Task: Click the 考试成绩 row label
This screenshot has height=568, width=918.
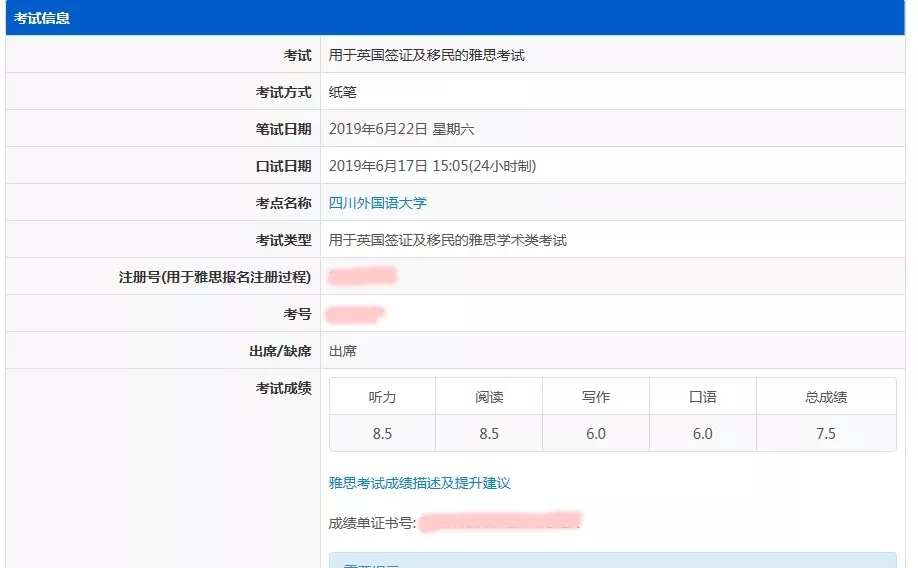Action: 283,388
